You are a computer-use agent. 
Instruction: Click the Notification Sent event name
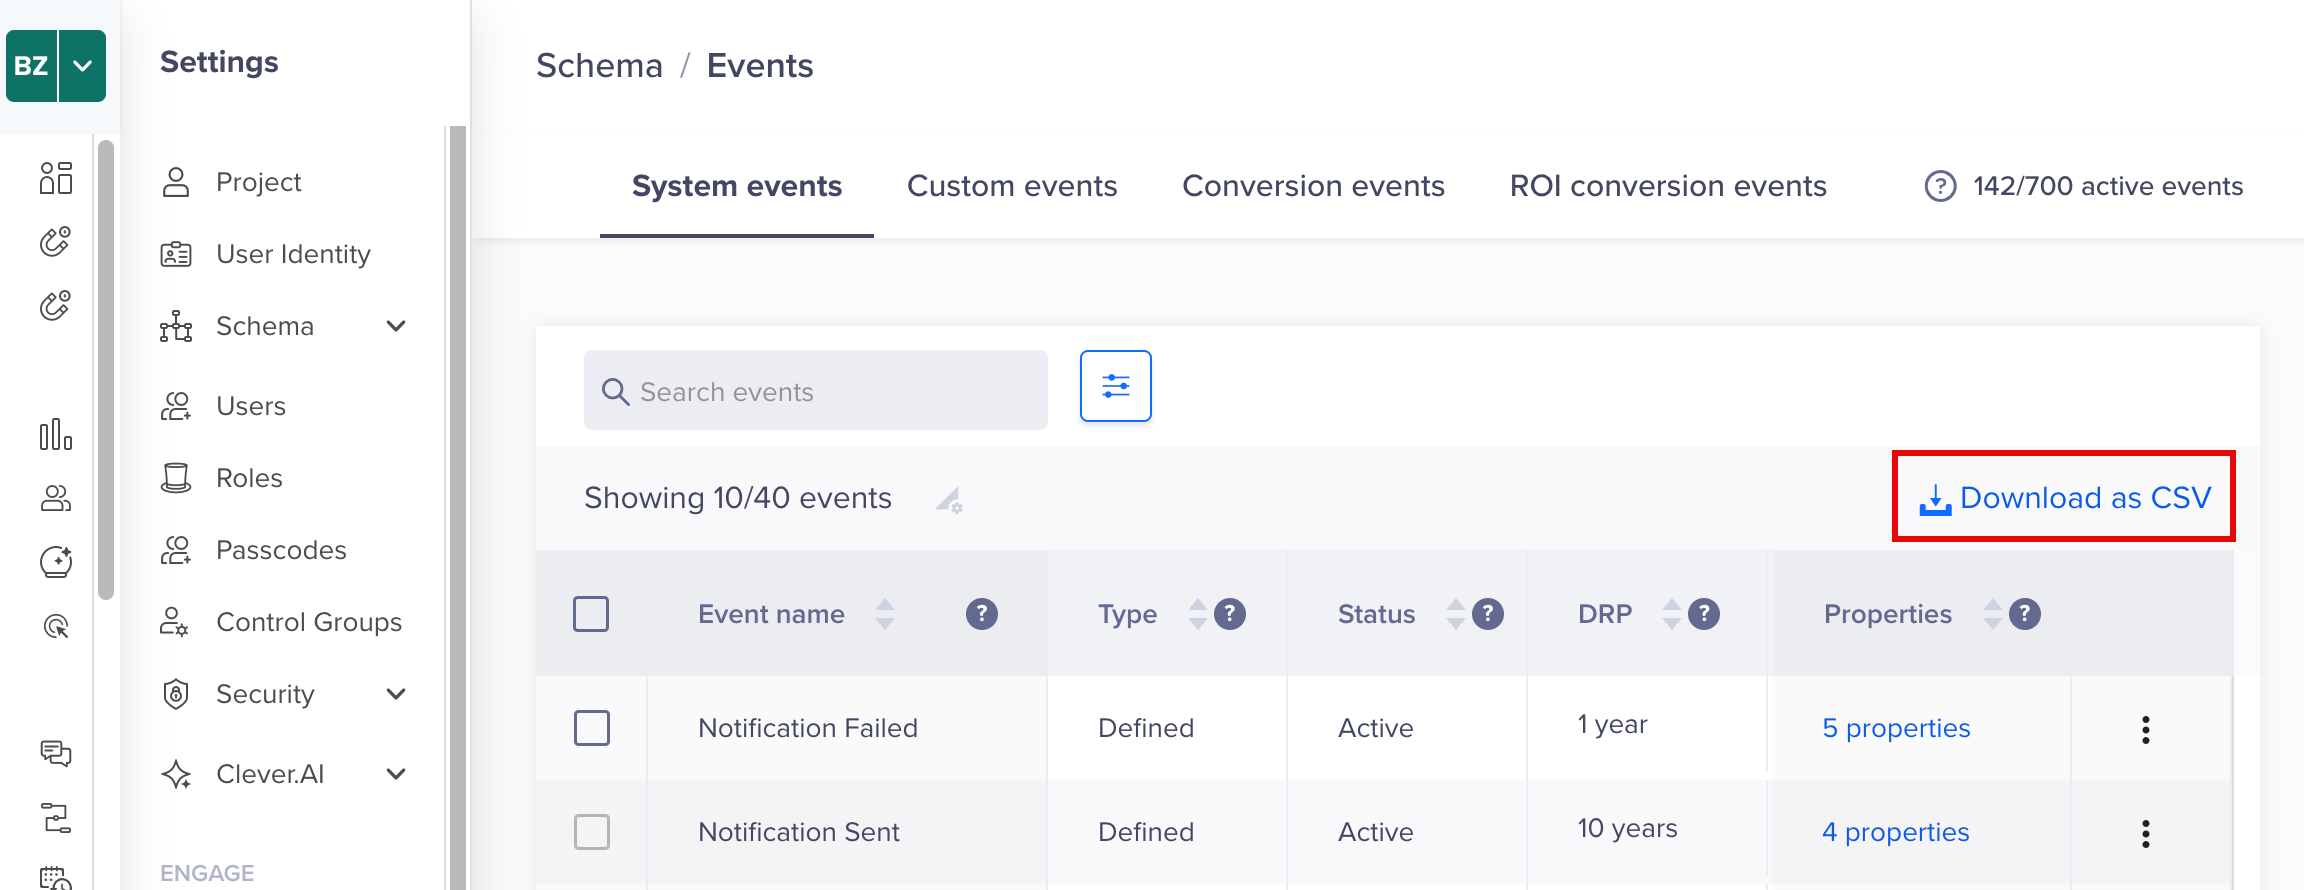799,832
